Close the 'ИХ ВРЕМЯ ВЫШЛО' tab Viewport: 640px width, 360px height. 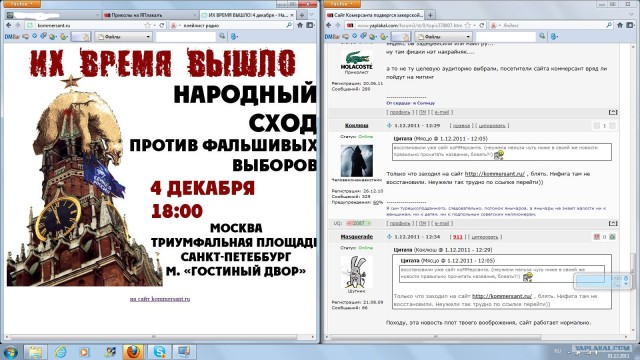(292, 15)
